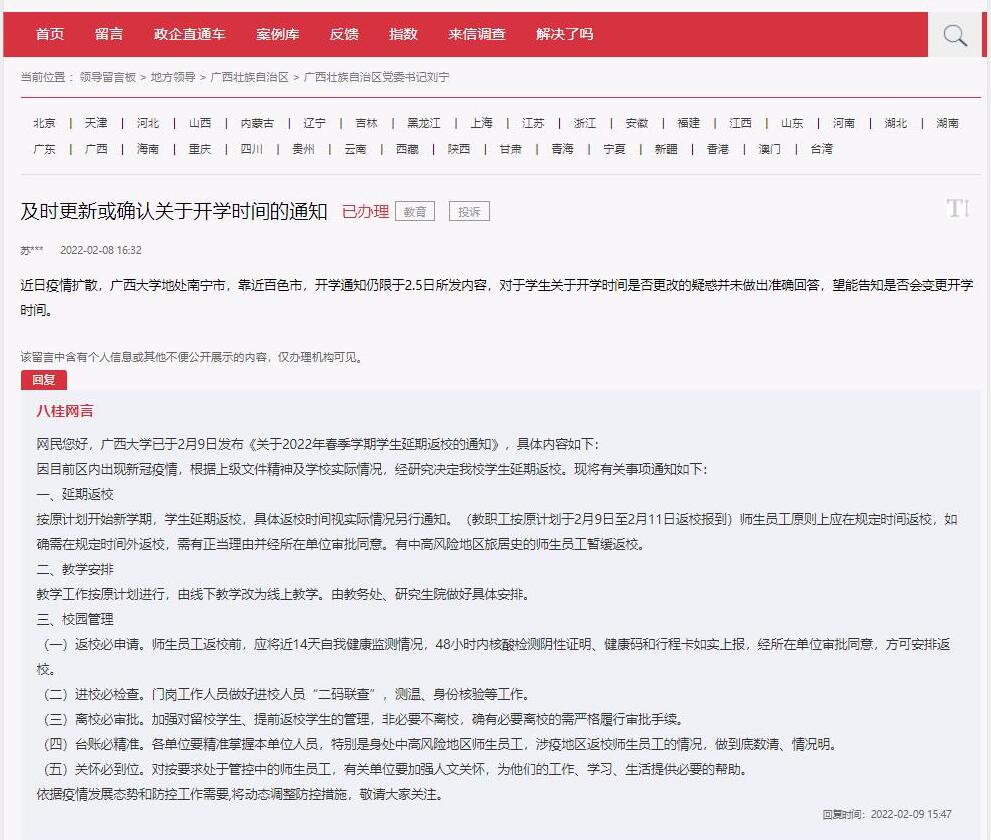
Task: Select 黑龙江 province link
Action: [x=423, y=123]
